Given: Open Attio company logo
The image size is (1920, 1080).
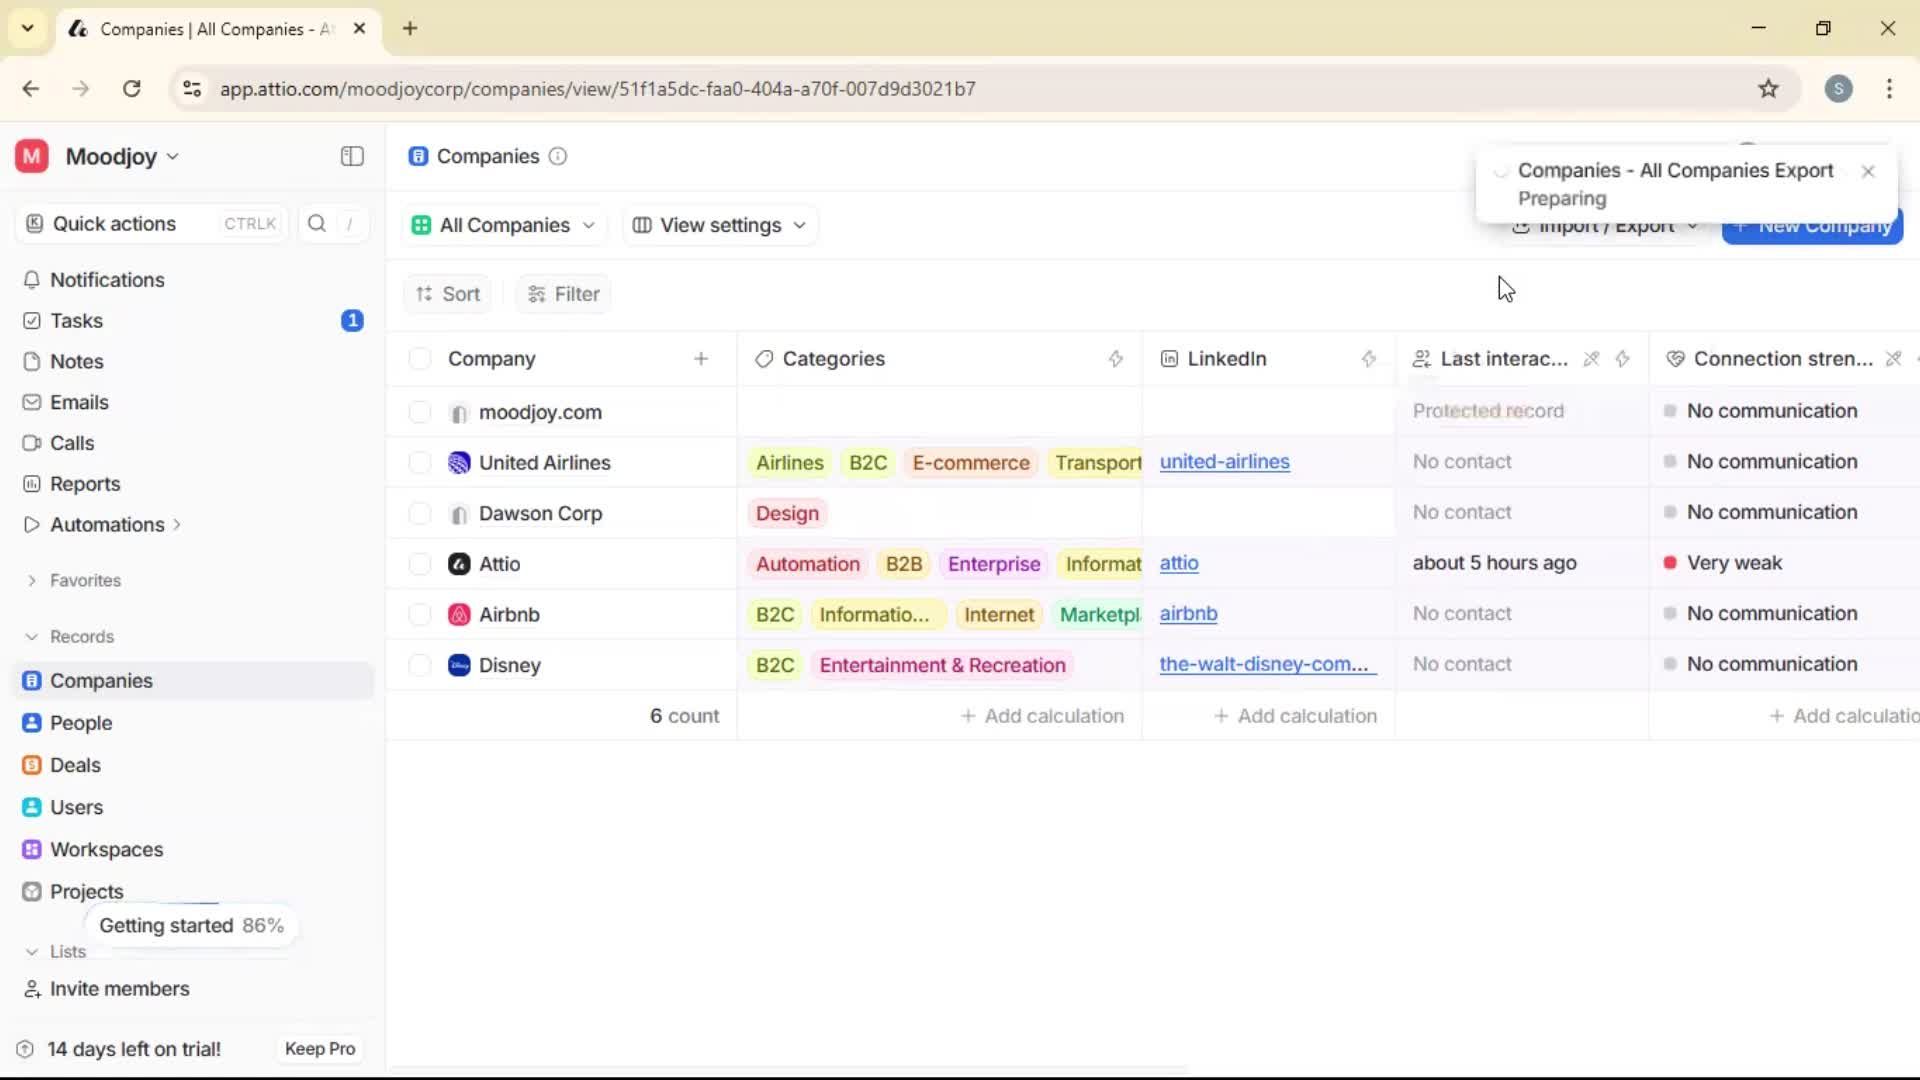Looking at the screenshot, I should 459,564.
